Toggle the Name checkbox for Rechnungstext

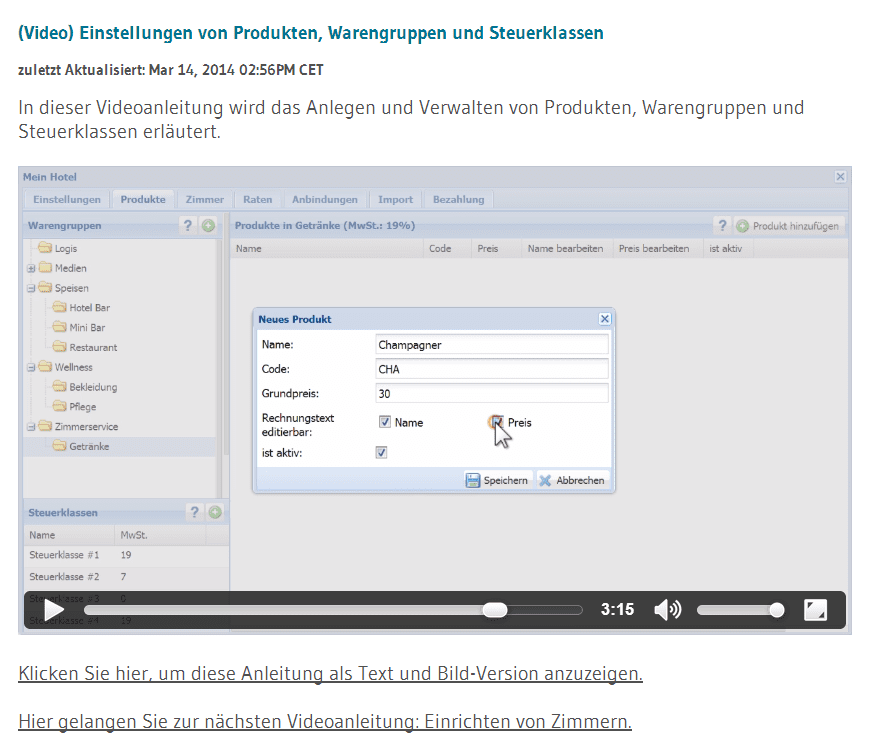click(385, 422)
